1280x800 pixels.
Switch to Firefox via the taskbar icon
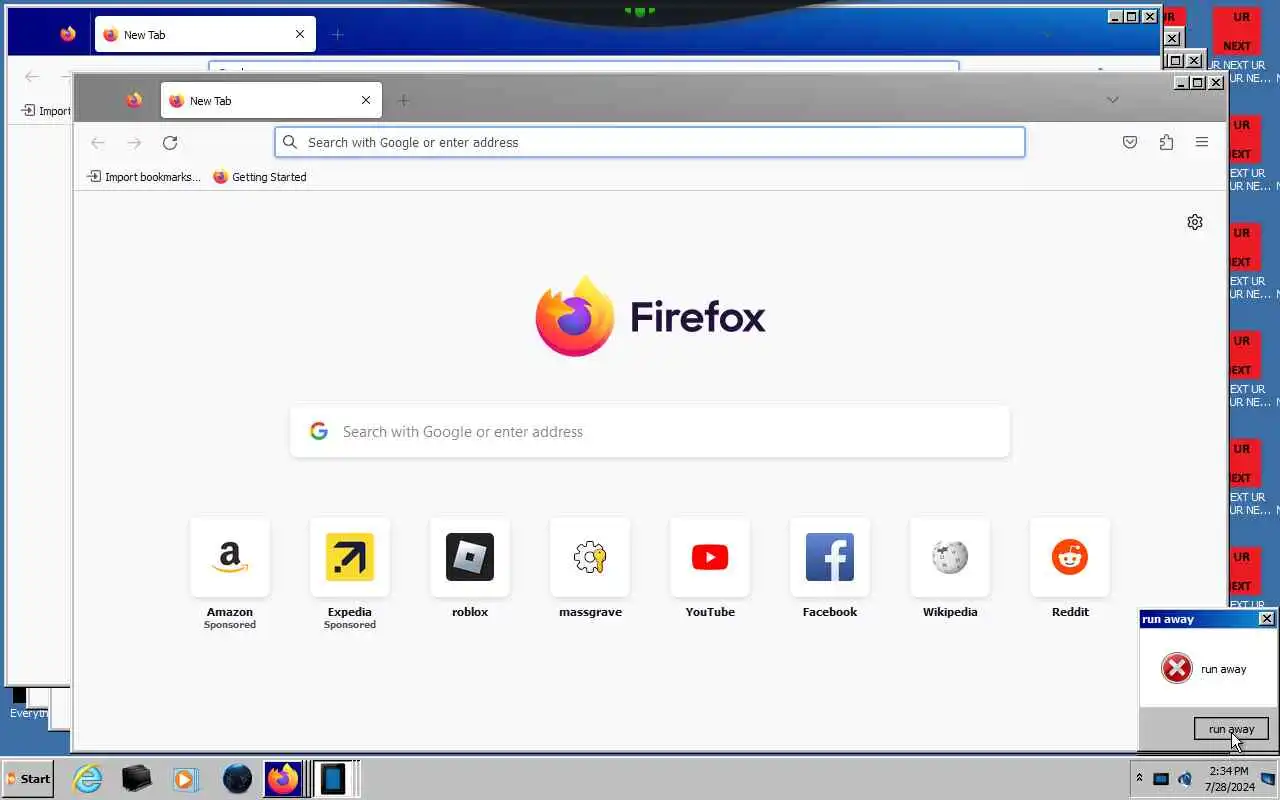pos(283,778)
